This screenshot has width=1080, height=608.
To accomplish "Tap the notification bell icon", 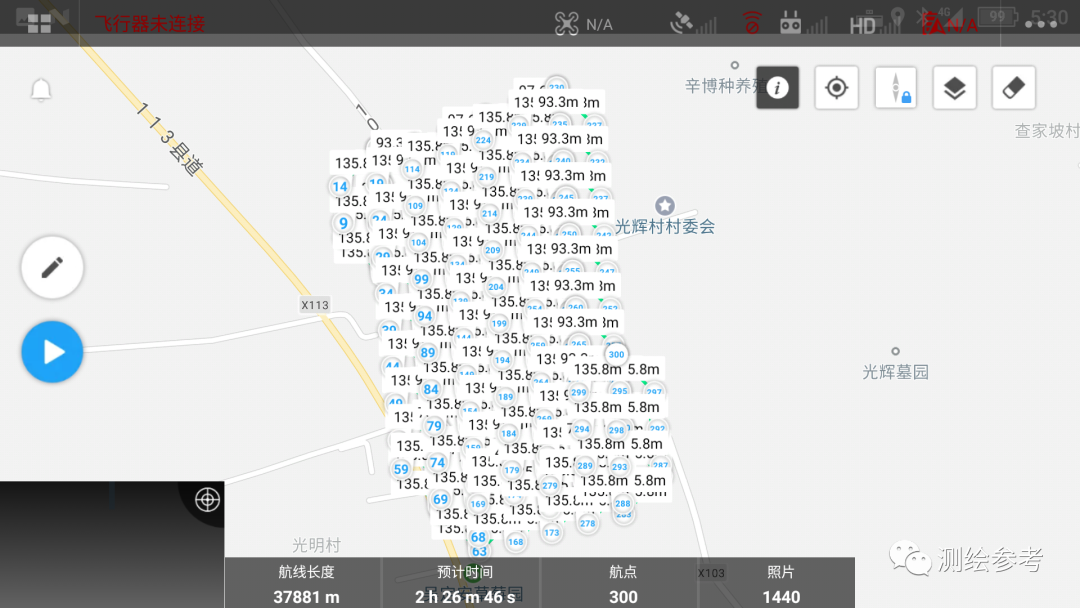I will click(41, 90).
